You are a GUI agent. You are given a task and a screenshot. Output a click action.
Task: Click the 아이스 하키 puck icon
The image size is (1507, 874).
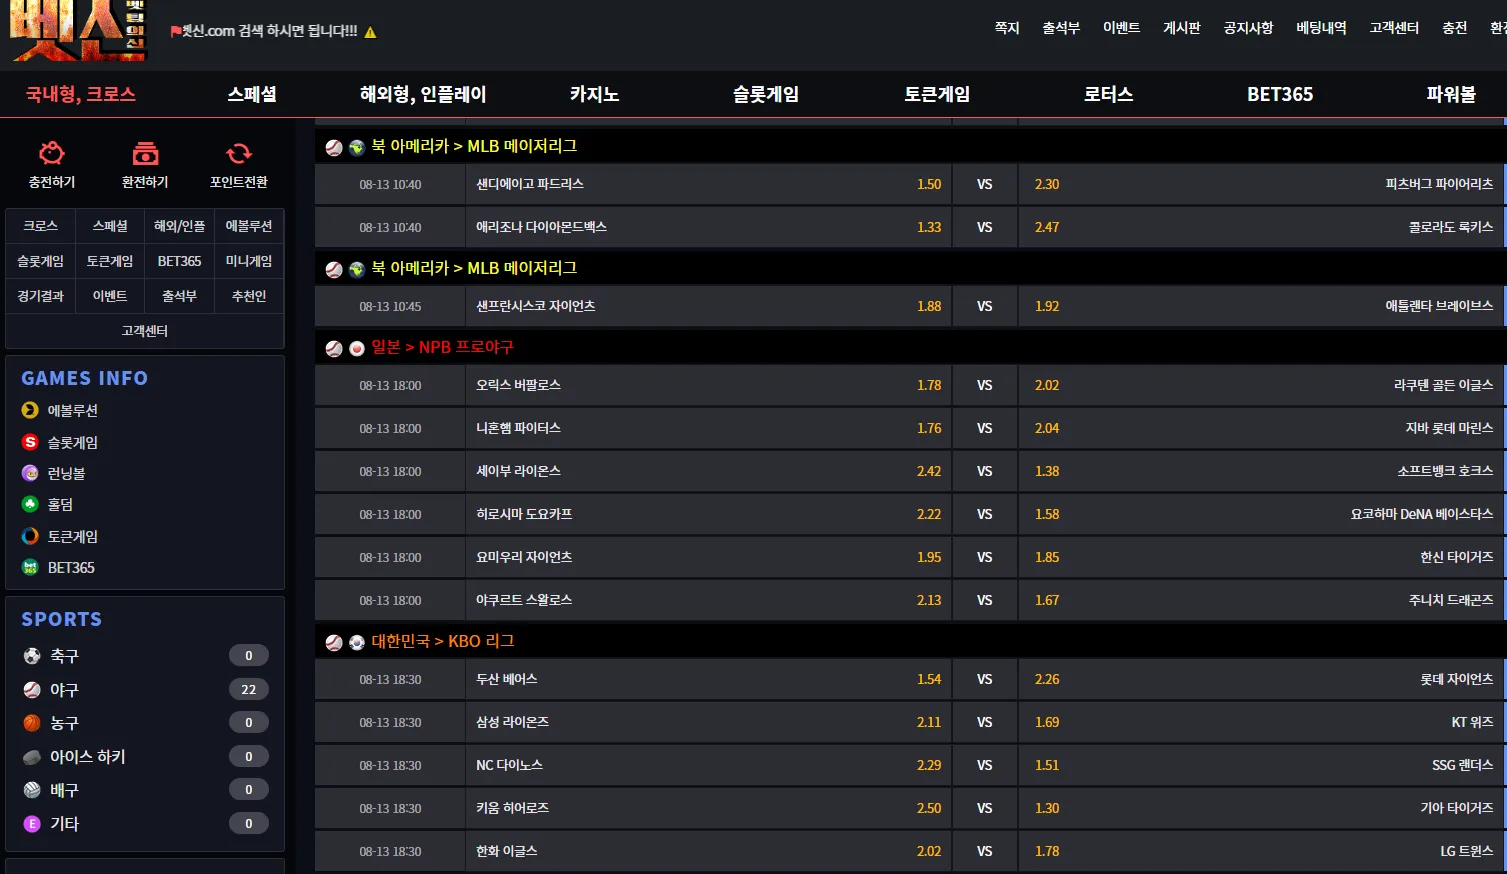(32, 757)
